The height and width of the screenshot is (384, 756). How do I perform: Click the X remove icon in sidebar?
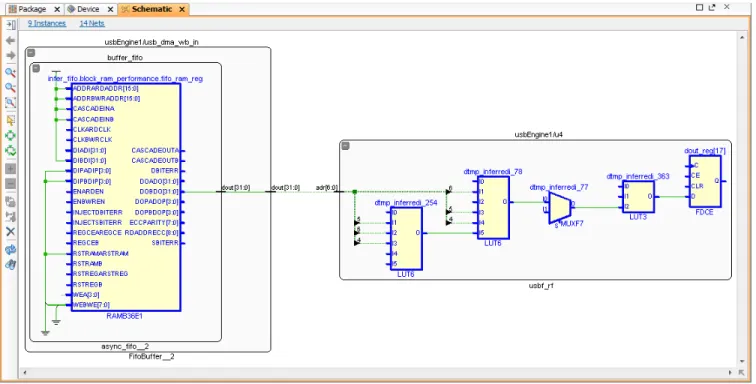point(10,232)
